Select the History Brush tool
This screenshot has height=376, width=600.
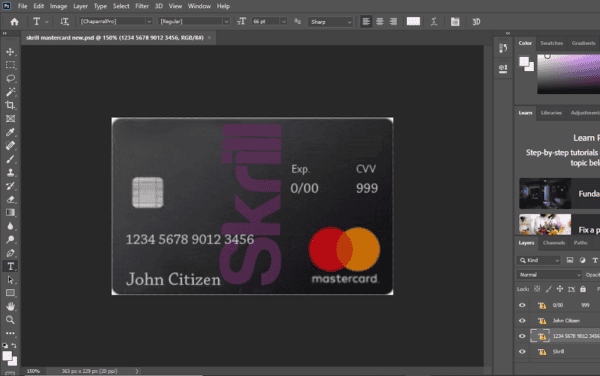[x=10, y=186]
